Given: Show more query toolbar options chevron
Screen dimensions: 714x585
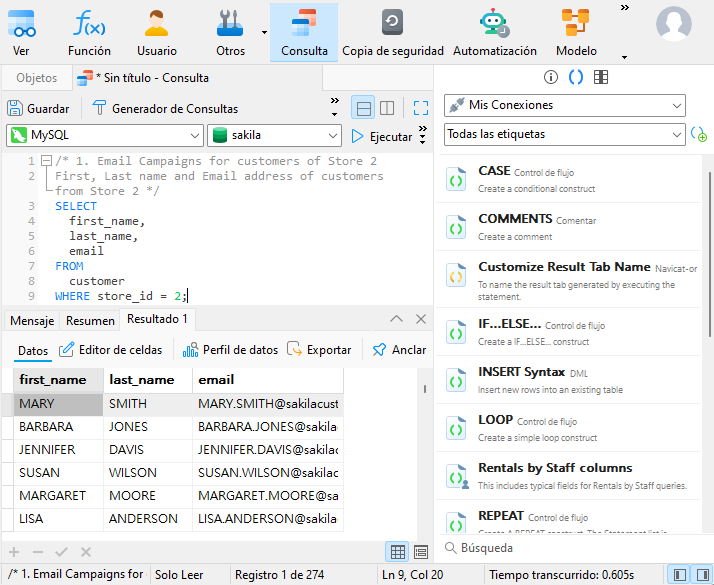Looking at the screenshot, I should point(335,101).
